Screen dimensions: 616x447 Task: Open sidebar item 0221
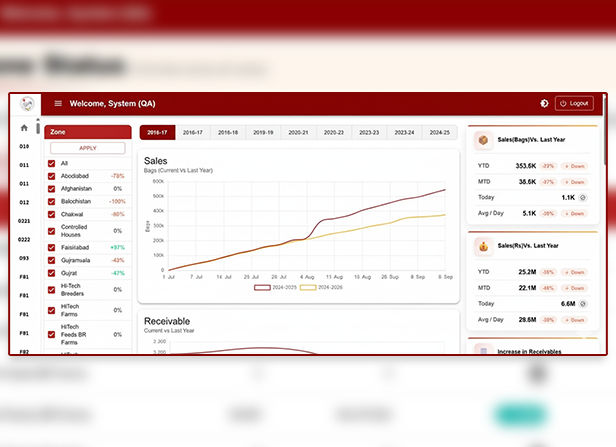tap(25, 220)
